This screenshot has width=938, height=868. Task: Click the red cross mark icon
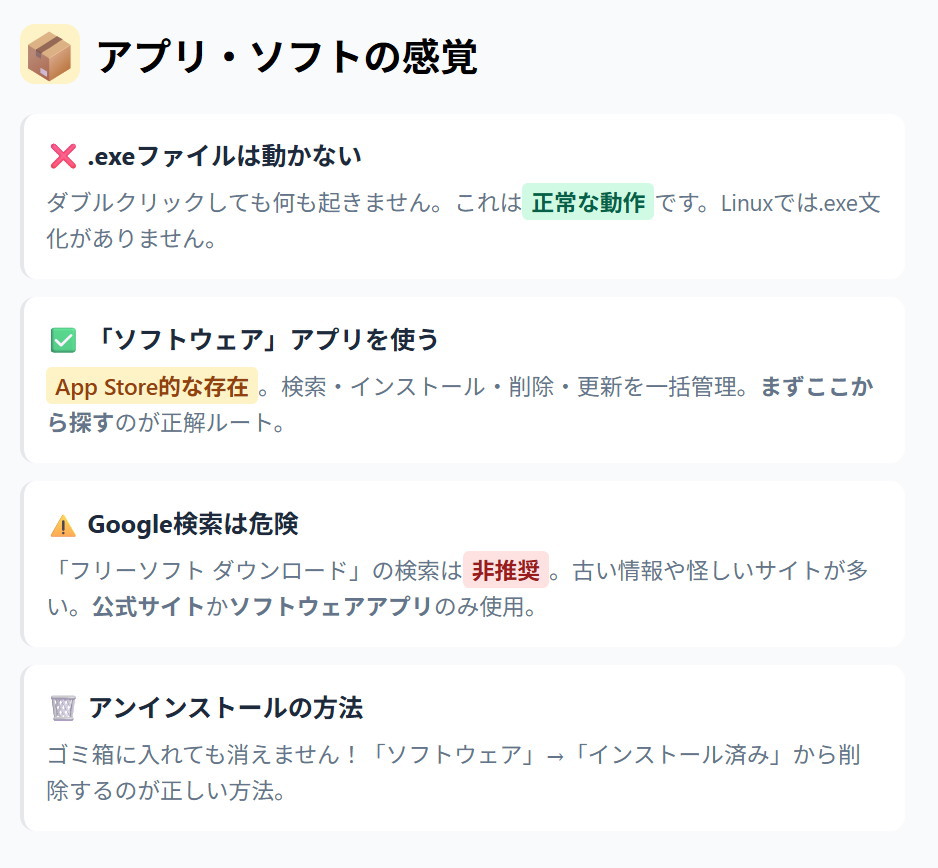tap(62, 156)
